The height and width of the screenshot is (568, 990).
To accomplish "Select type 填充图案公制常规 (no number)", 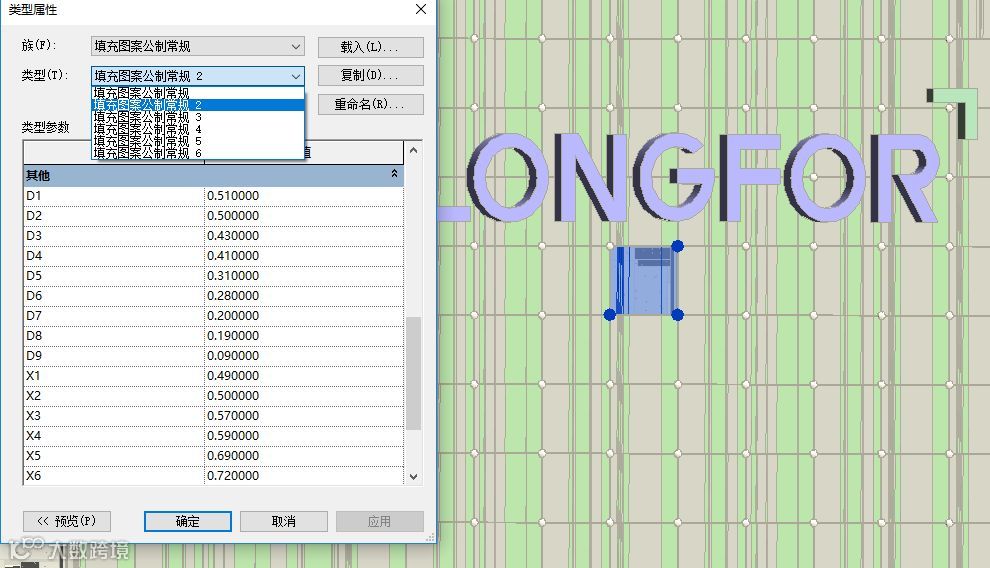I will [x=198, y=93].
